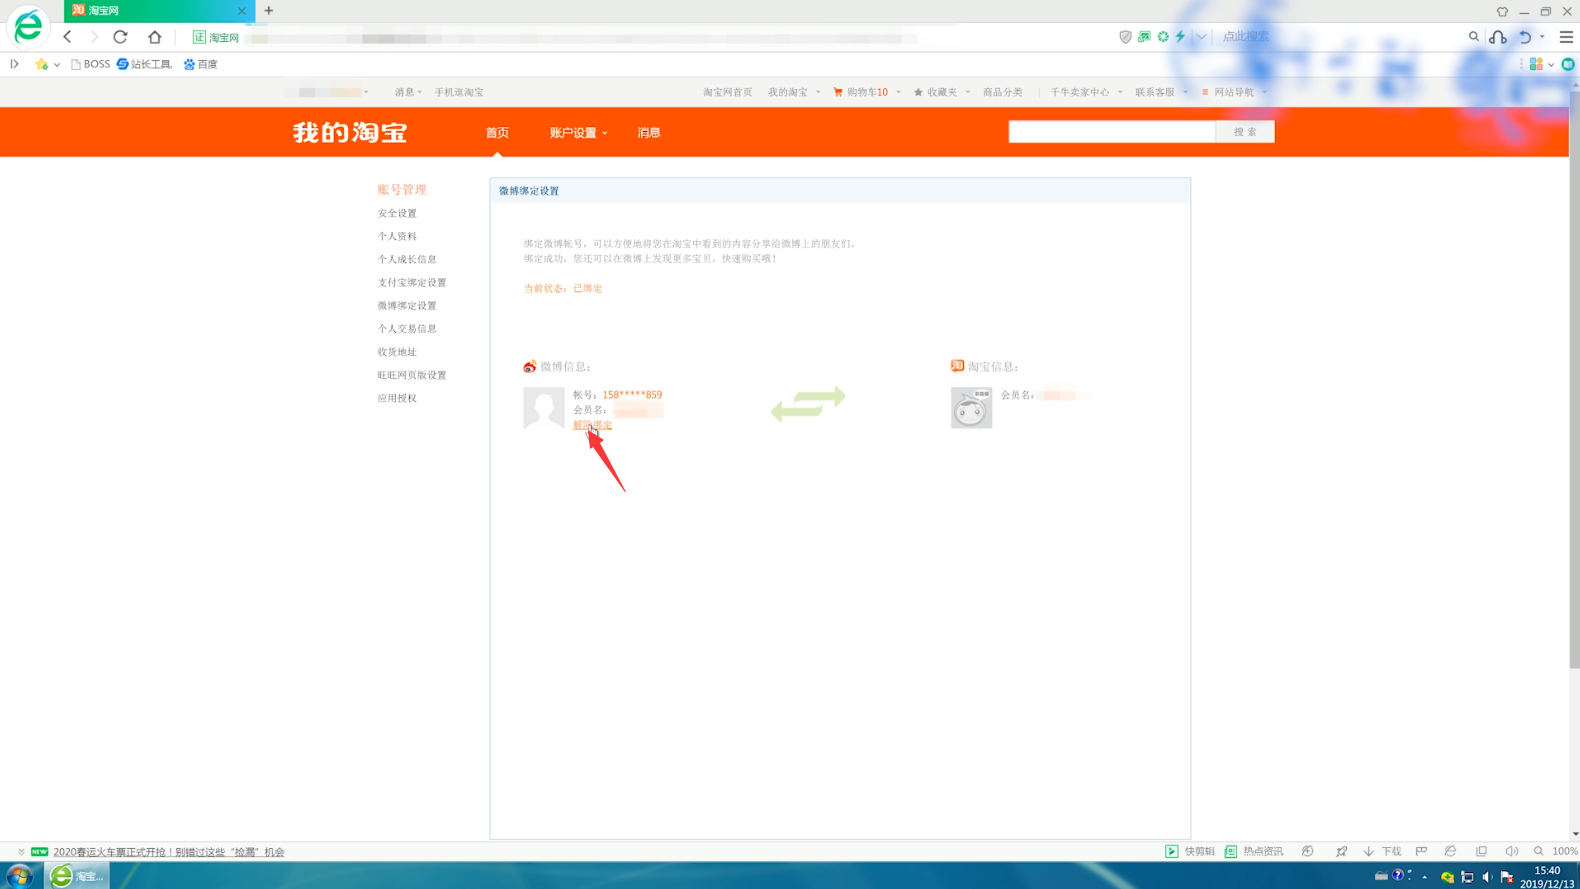This screenshot has height=889, width=1580.
Task: Open 旺旺网页版设置 in sidebar
Action: pos(412,375)
